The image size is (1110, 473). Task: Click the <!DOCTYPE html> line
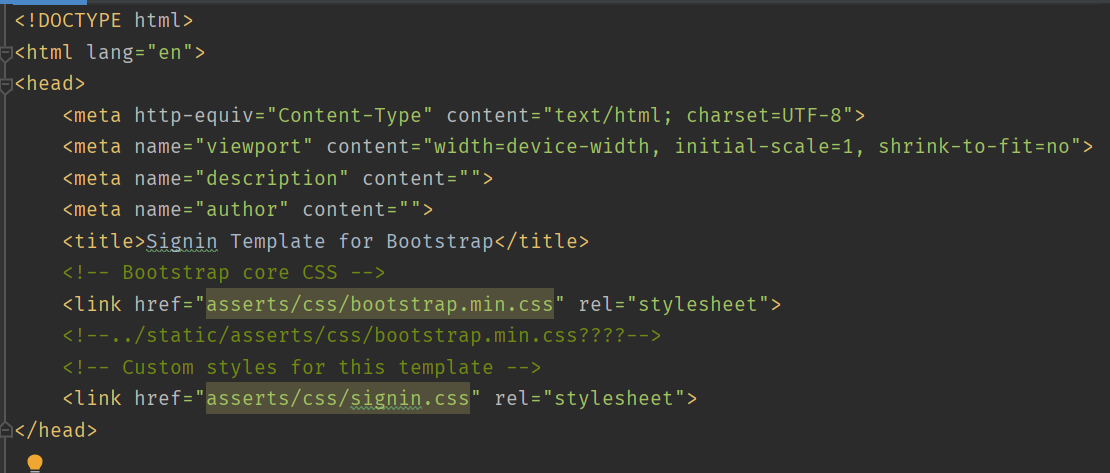[104, 21]
